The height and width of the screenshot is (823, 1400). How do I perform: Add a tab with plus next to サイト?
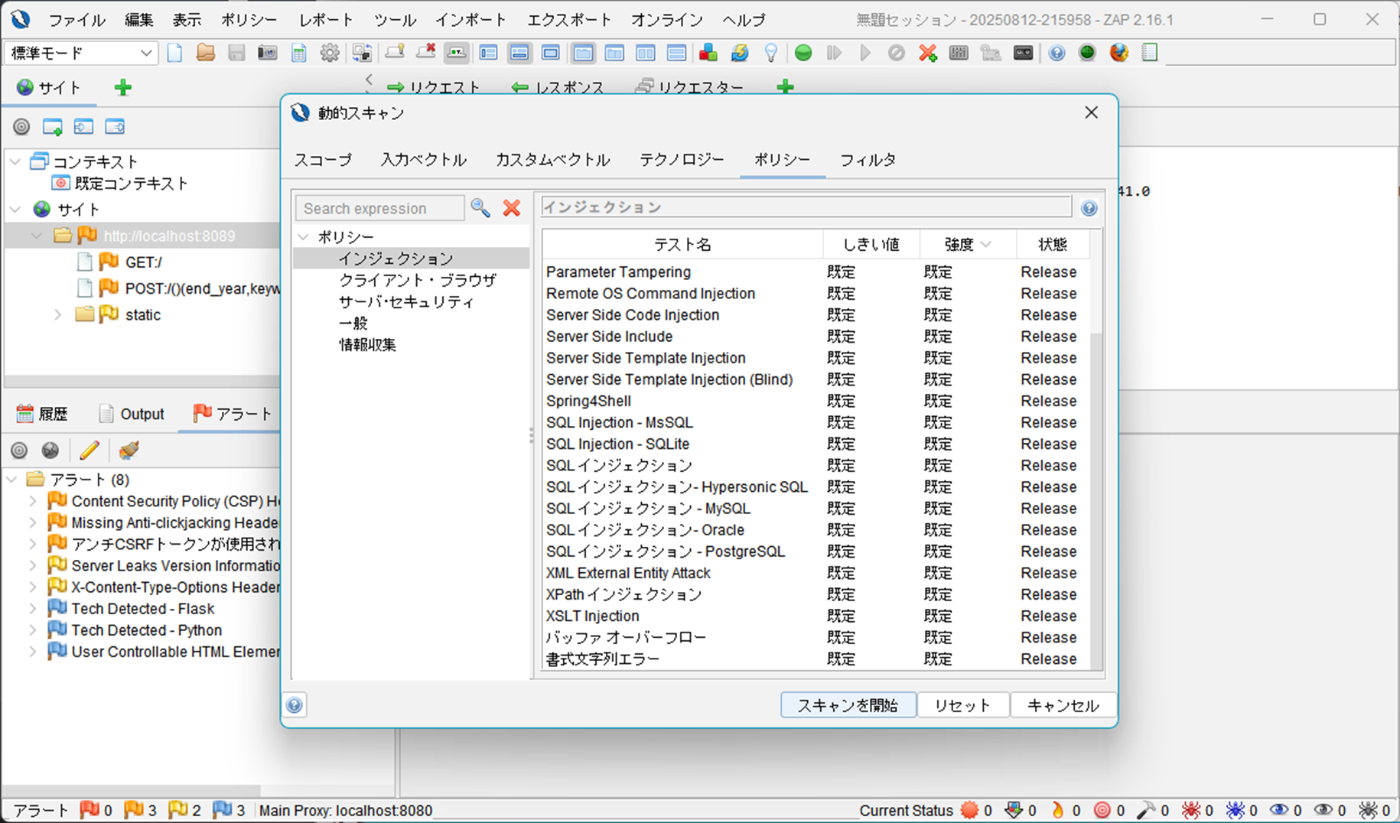[123, 88]
